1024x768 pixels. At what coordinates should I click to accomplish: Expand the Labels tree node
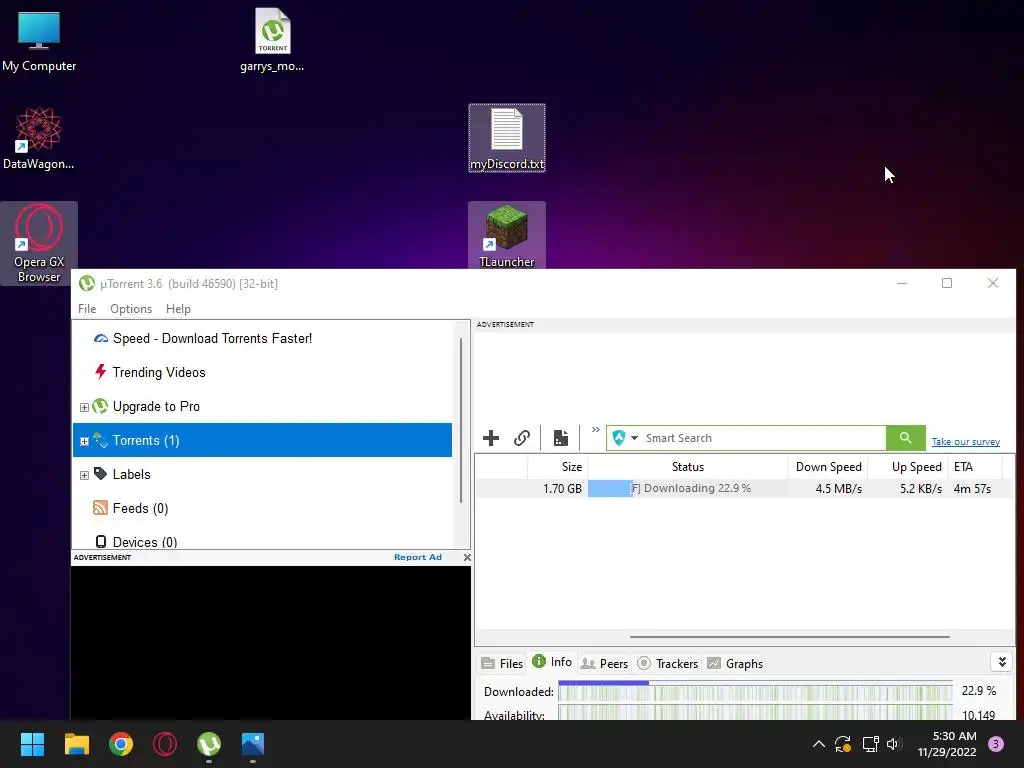(84, 475)
